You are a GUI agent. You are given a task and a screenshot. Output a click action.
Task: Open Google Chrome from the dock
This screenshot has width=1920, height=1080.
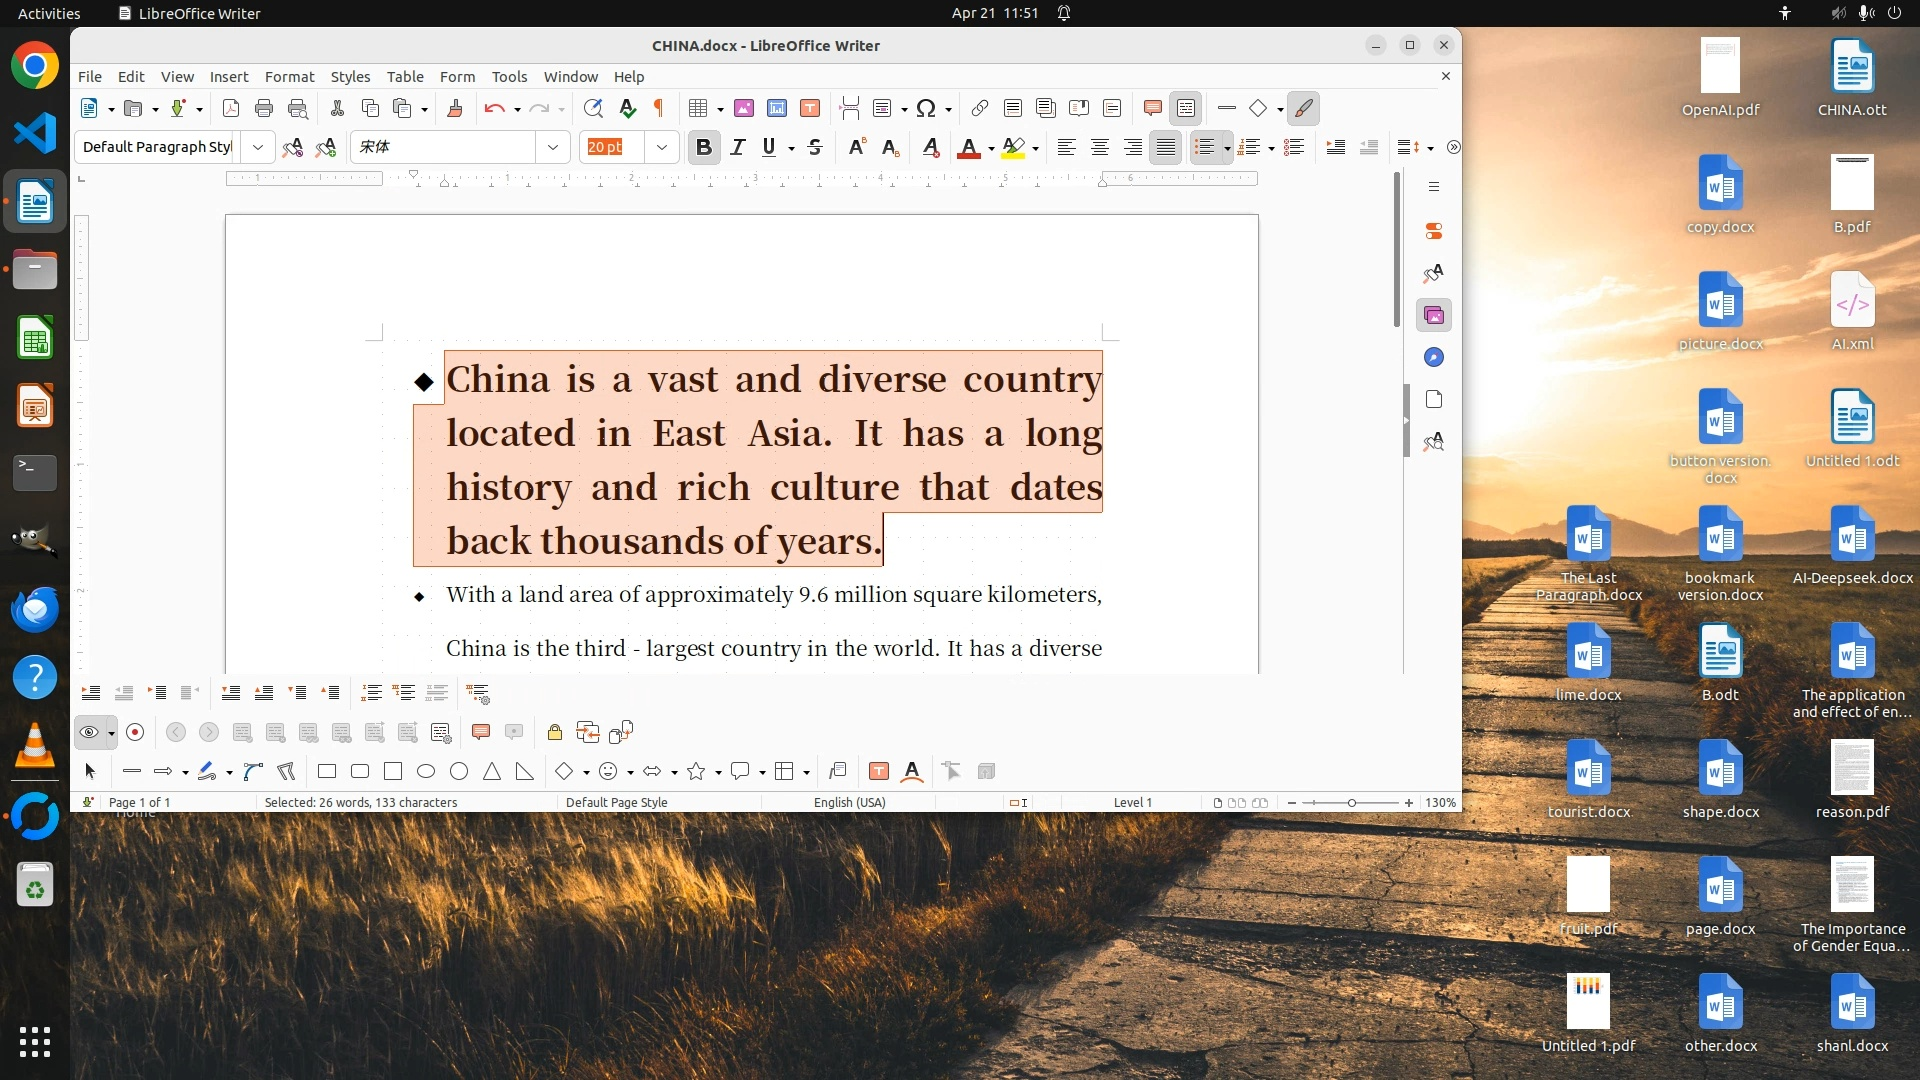(35, 66)
